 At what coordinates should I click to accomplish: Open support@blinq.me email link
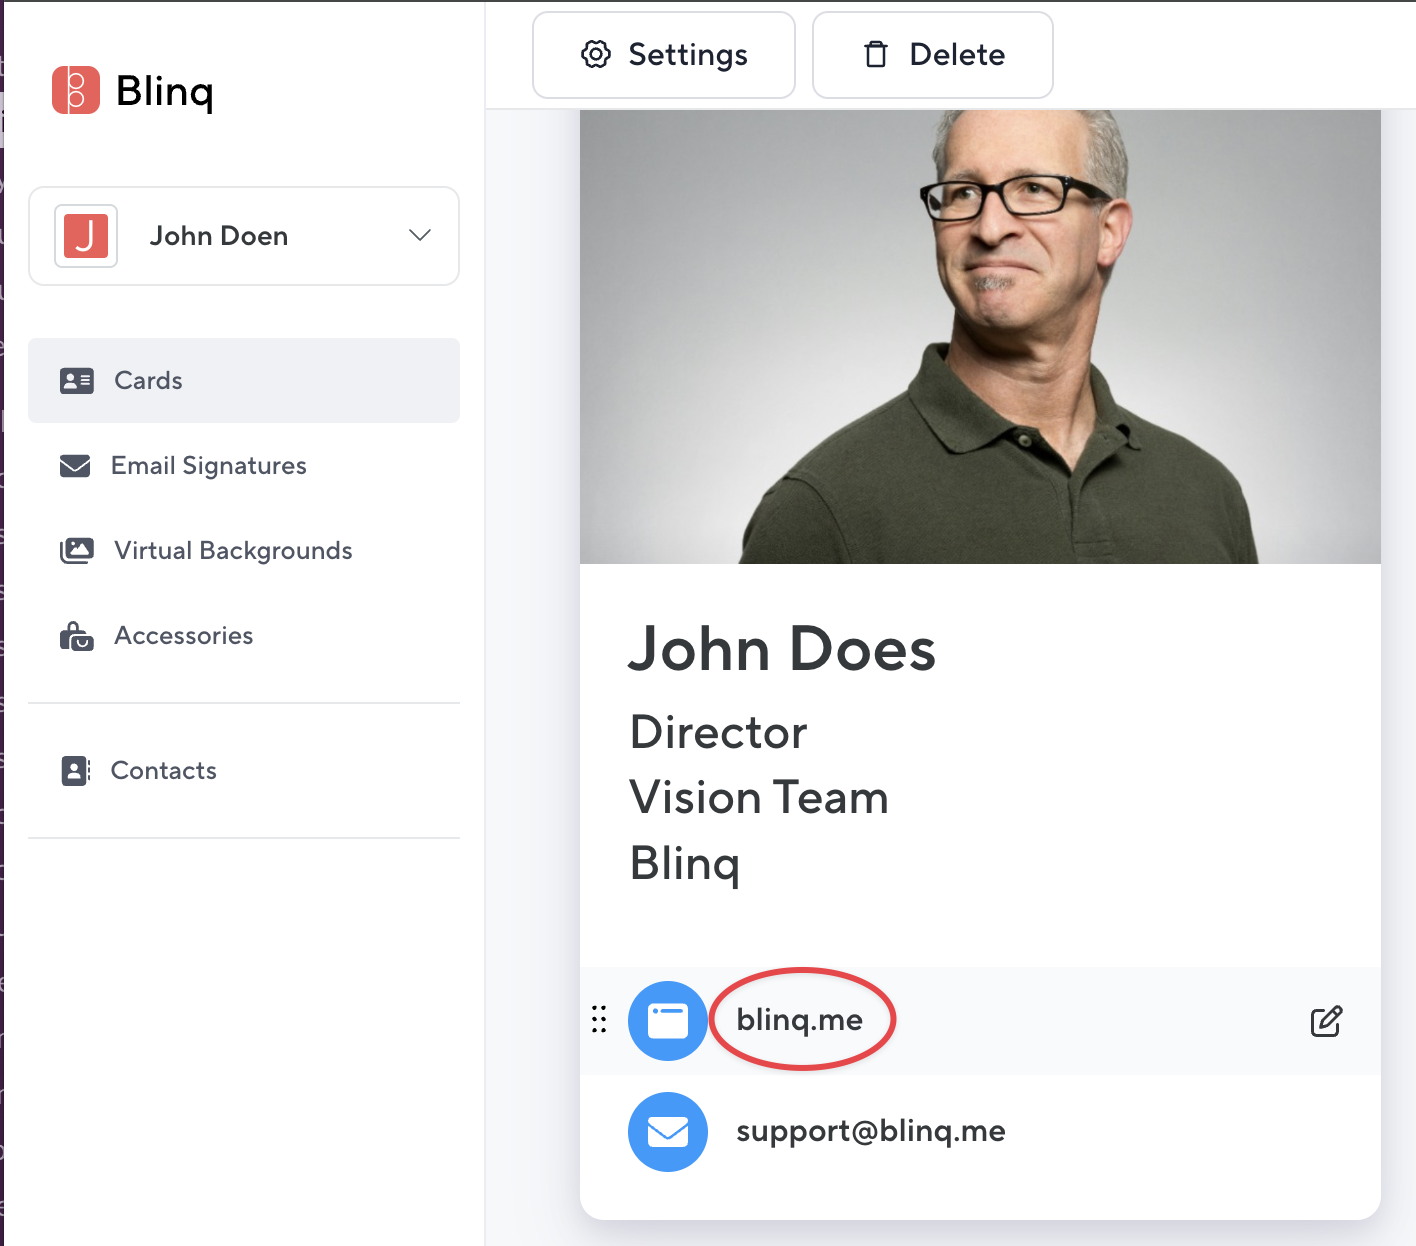point(871,1131)
